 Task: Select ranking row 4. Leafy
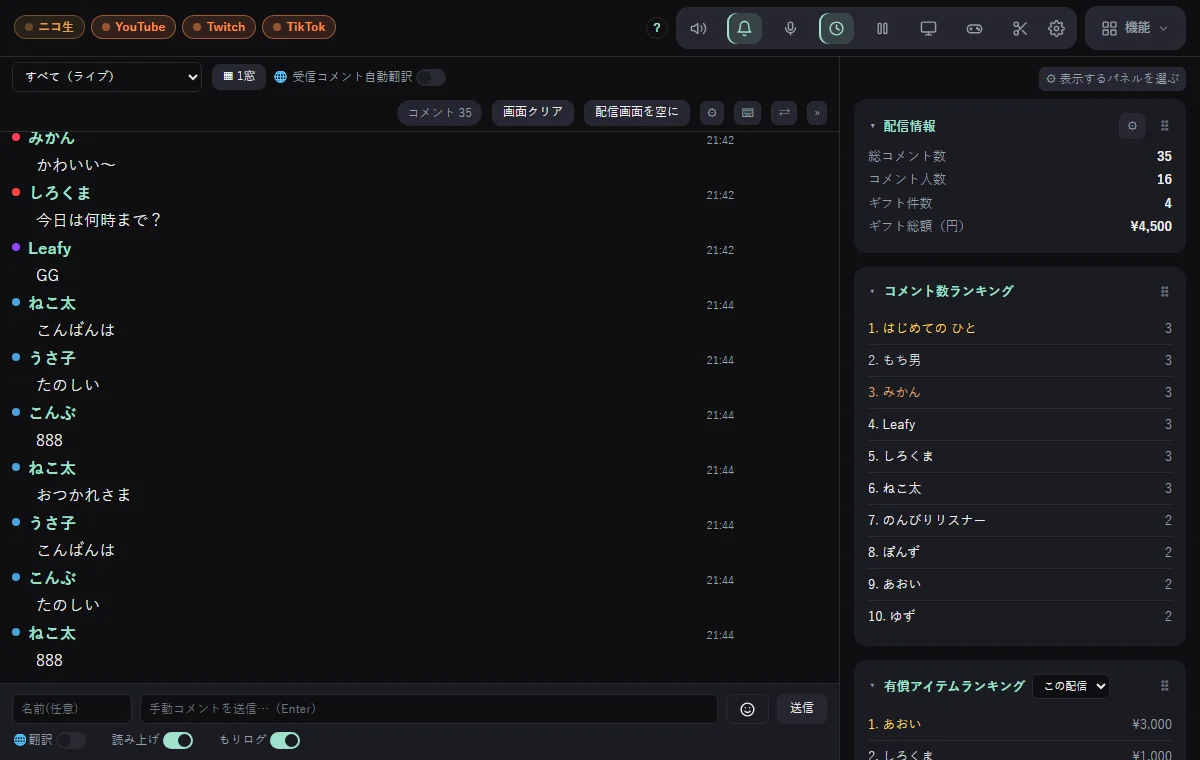tap(1020, 424)
